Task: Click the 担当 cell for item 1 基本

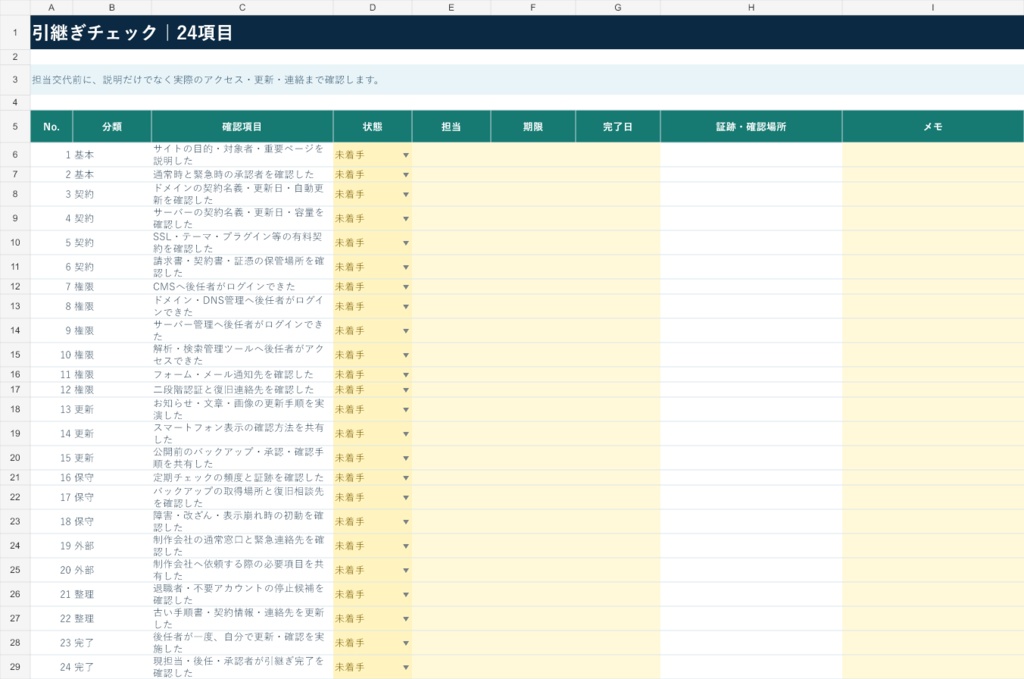Action: click(451, 155)
